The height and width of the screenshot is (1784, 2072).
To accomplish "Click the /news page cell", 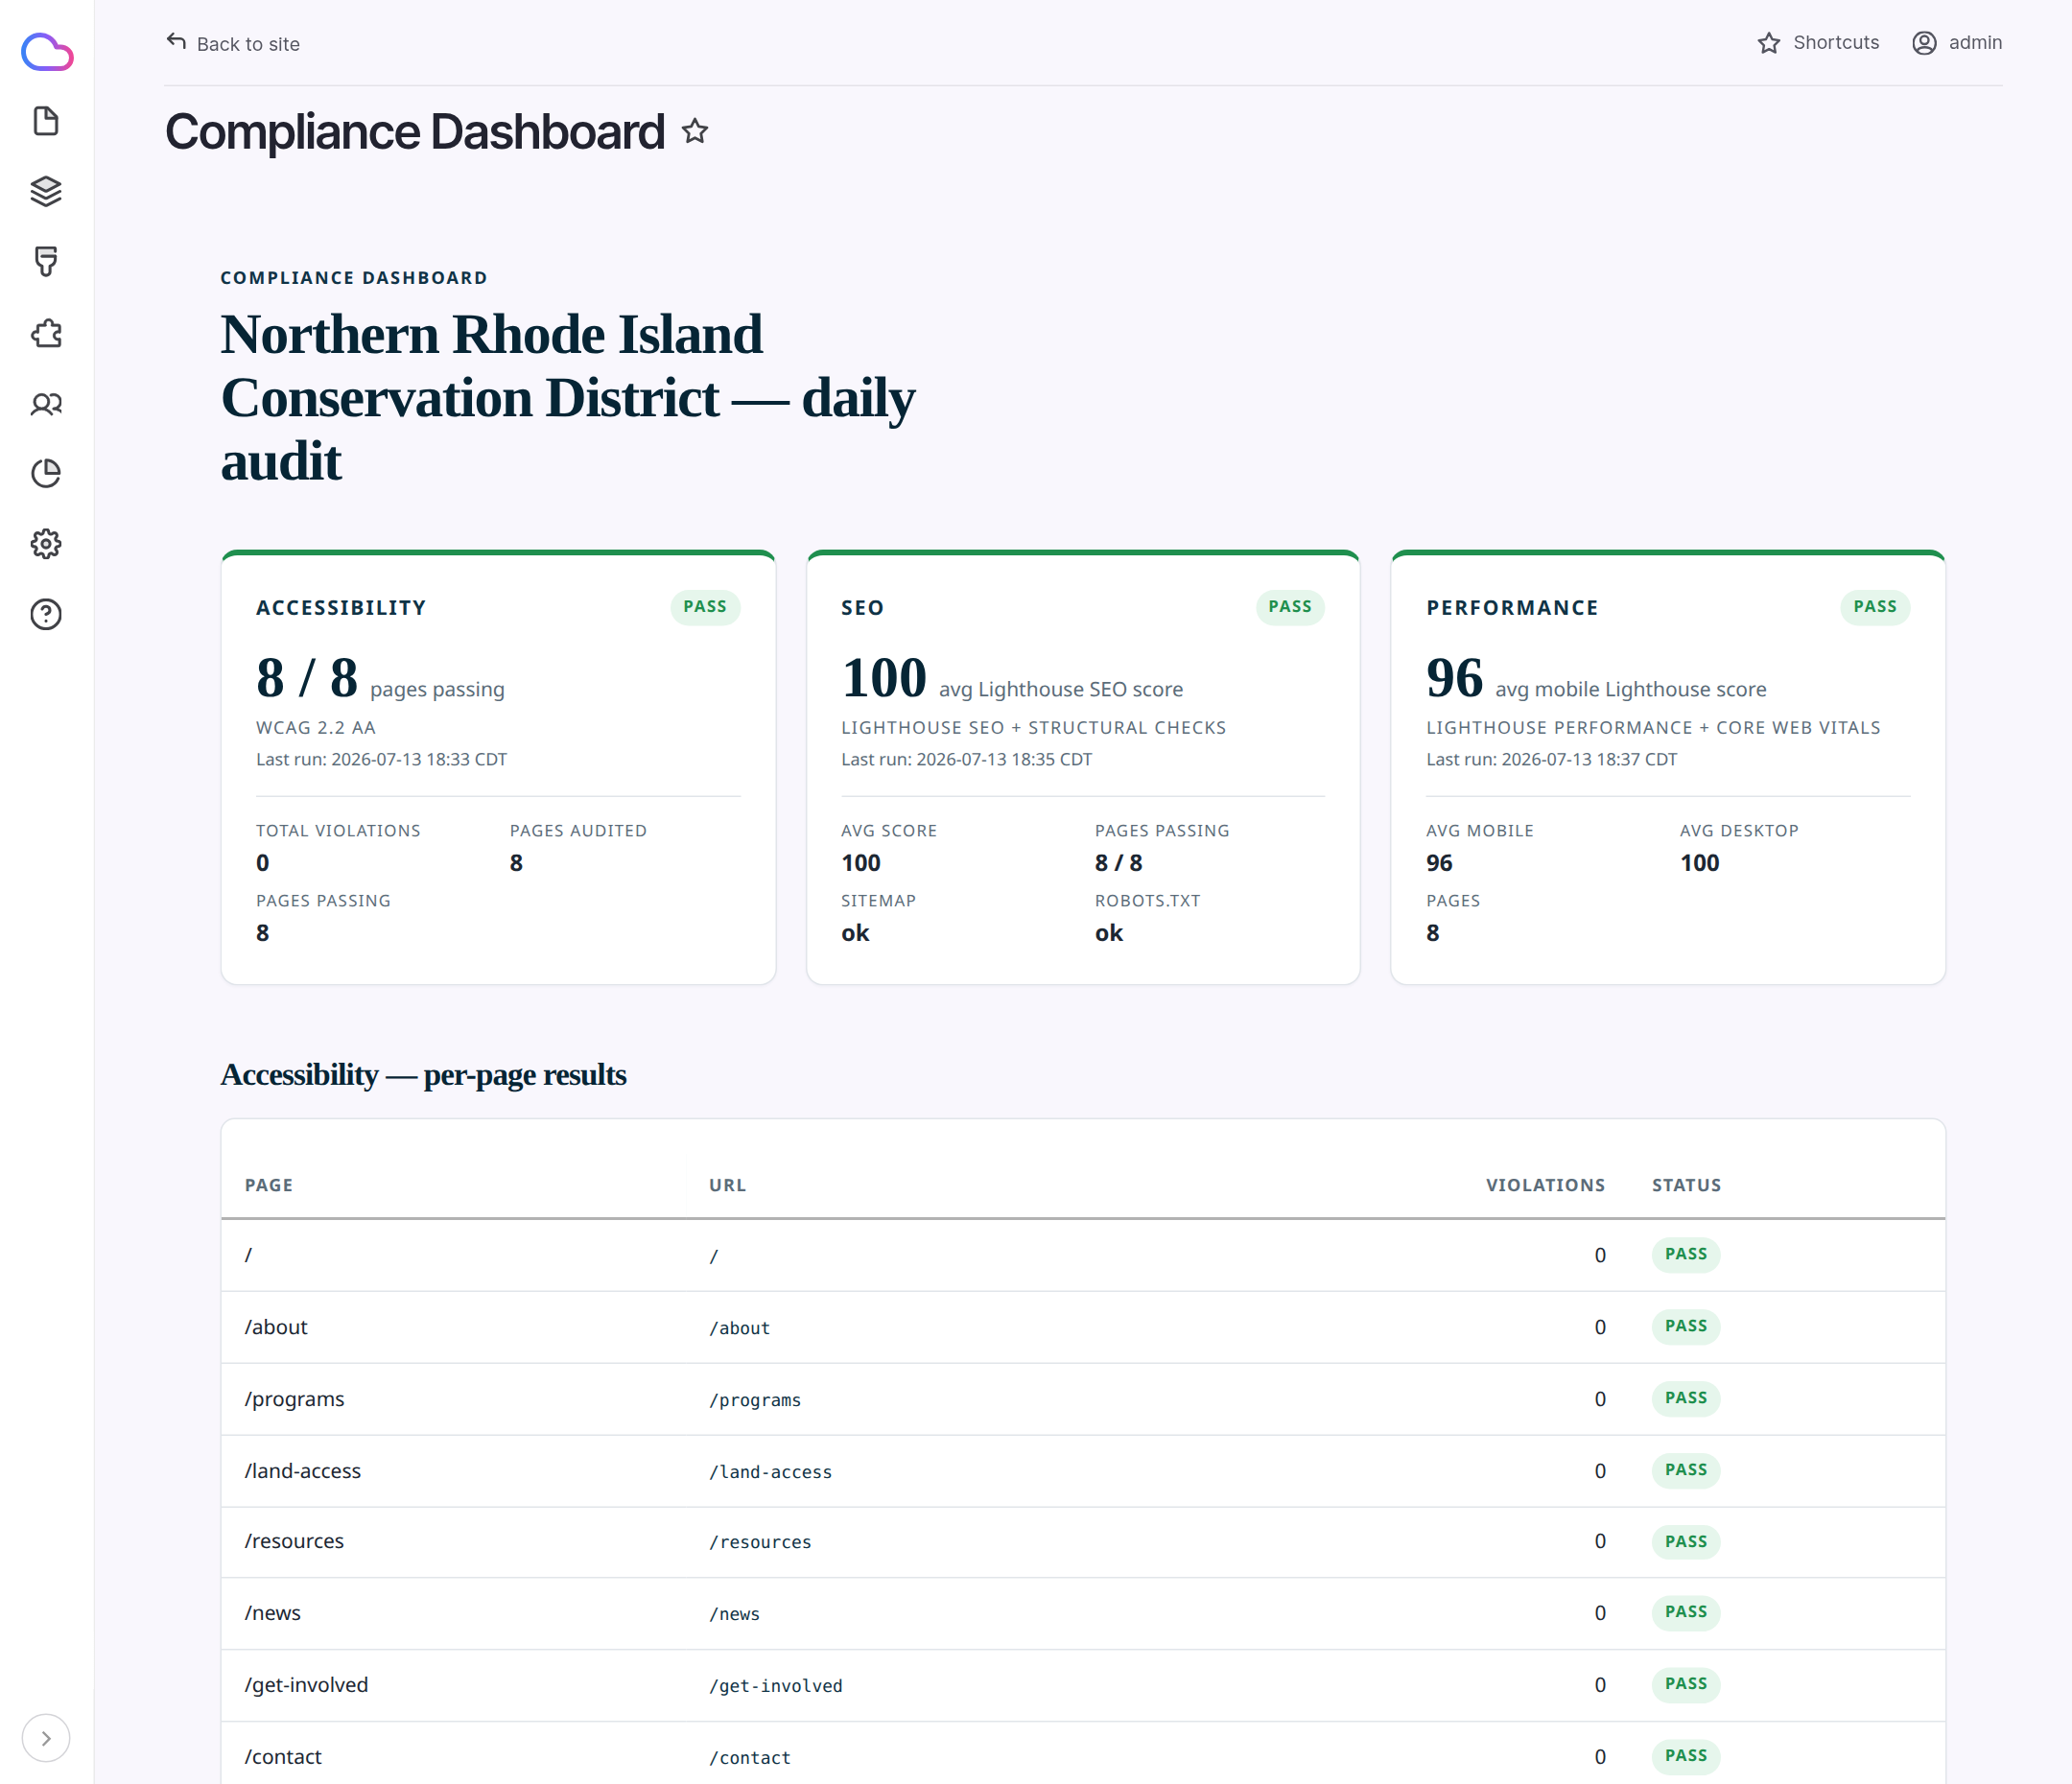I will (272, 1613).
